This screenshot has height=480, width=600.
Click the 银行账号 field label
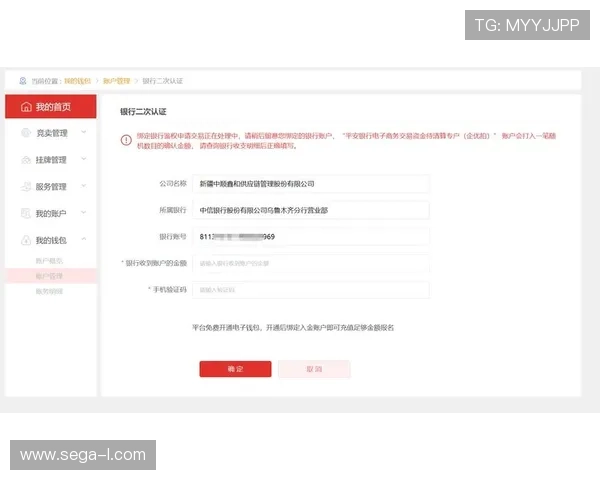(173, 237)
